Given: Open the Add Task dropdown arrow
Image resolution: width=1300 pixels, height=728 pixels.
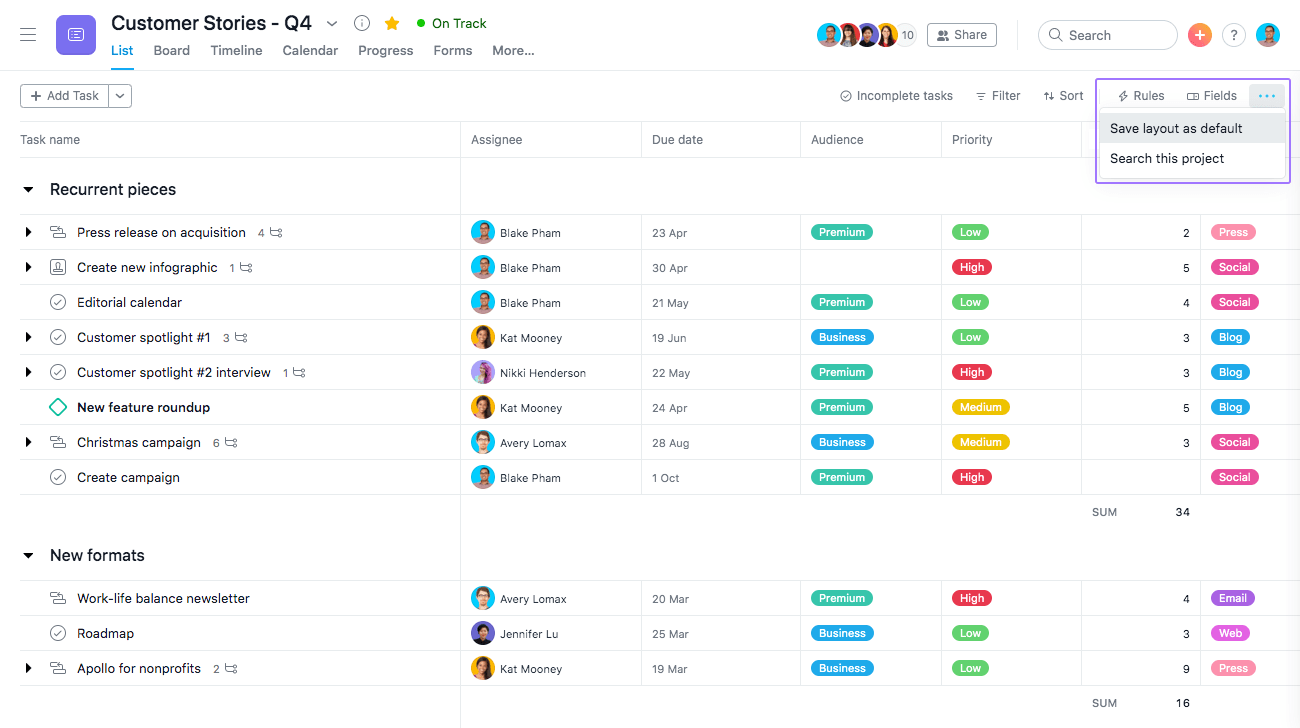Looking at the screenshot, I should 120,96.
